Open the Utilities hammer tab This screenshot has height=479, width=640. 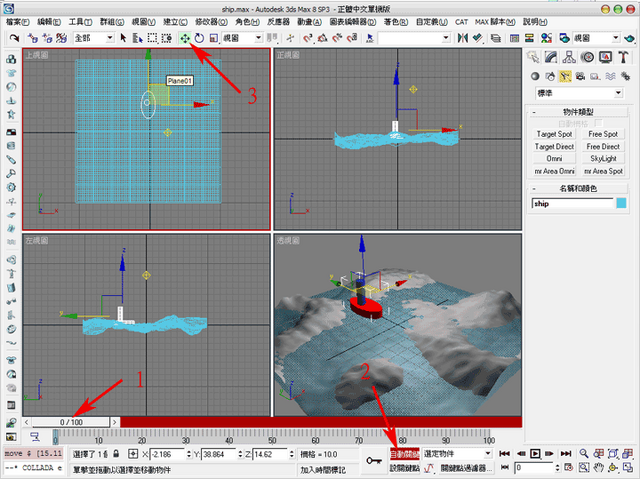[623, 57]
